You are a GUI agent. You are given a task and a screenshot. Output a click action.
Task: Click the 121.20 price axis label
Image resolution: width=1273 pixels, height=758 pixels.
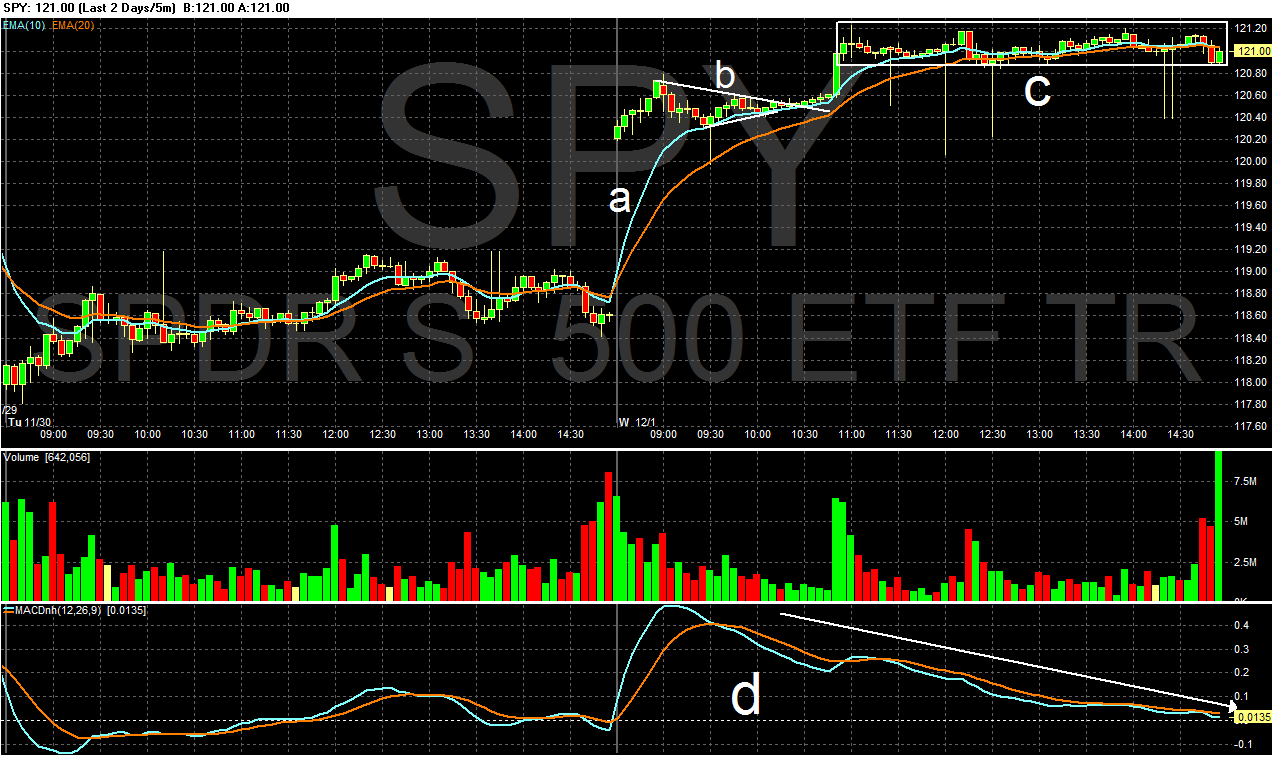tap(1253, 29)
